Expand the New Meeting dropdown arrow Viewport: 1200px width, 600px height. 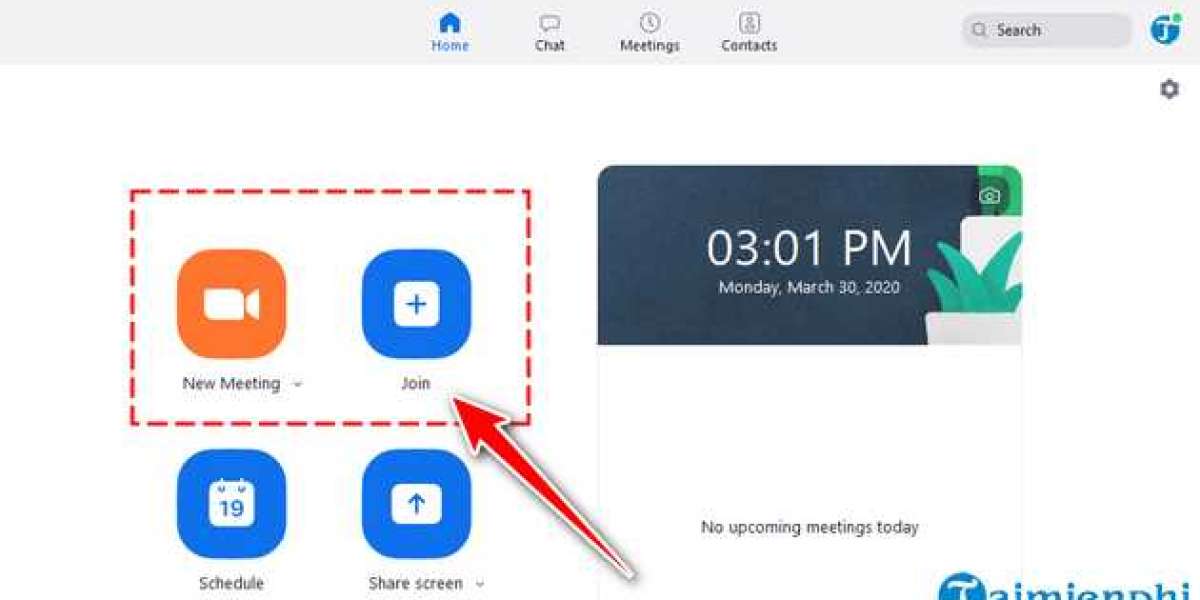coord(297,384)
